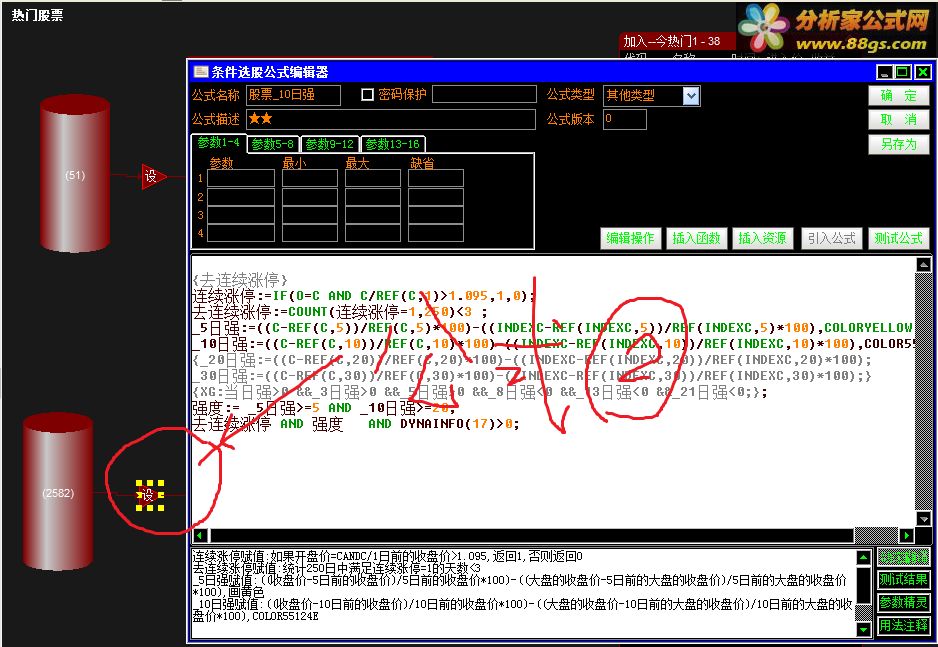Open the 参数精灵 button
The width and height of the screenshot is (938, 647).
click(903, 603)
